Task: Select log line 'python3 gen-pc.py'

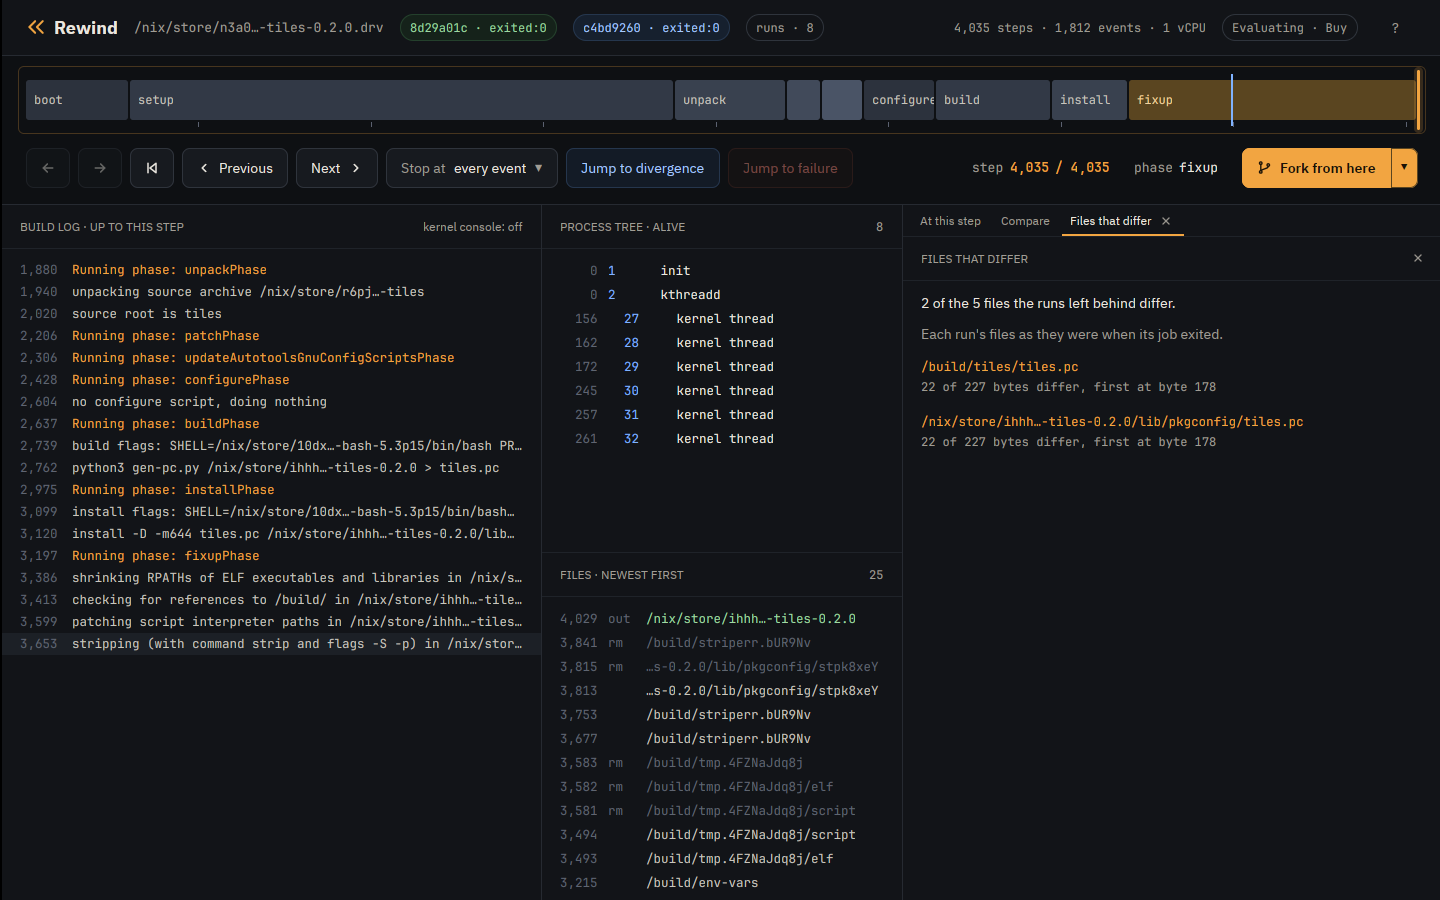Action: pyautogui.click(x=271, y=468)
